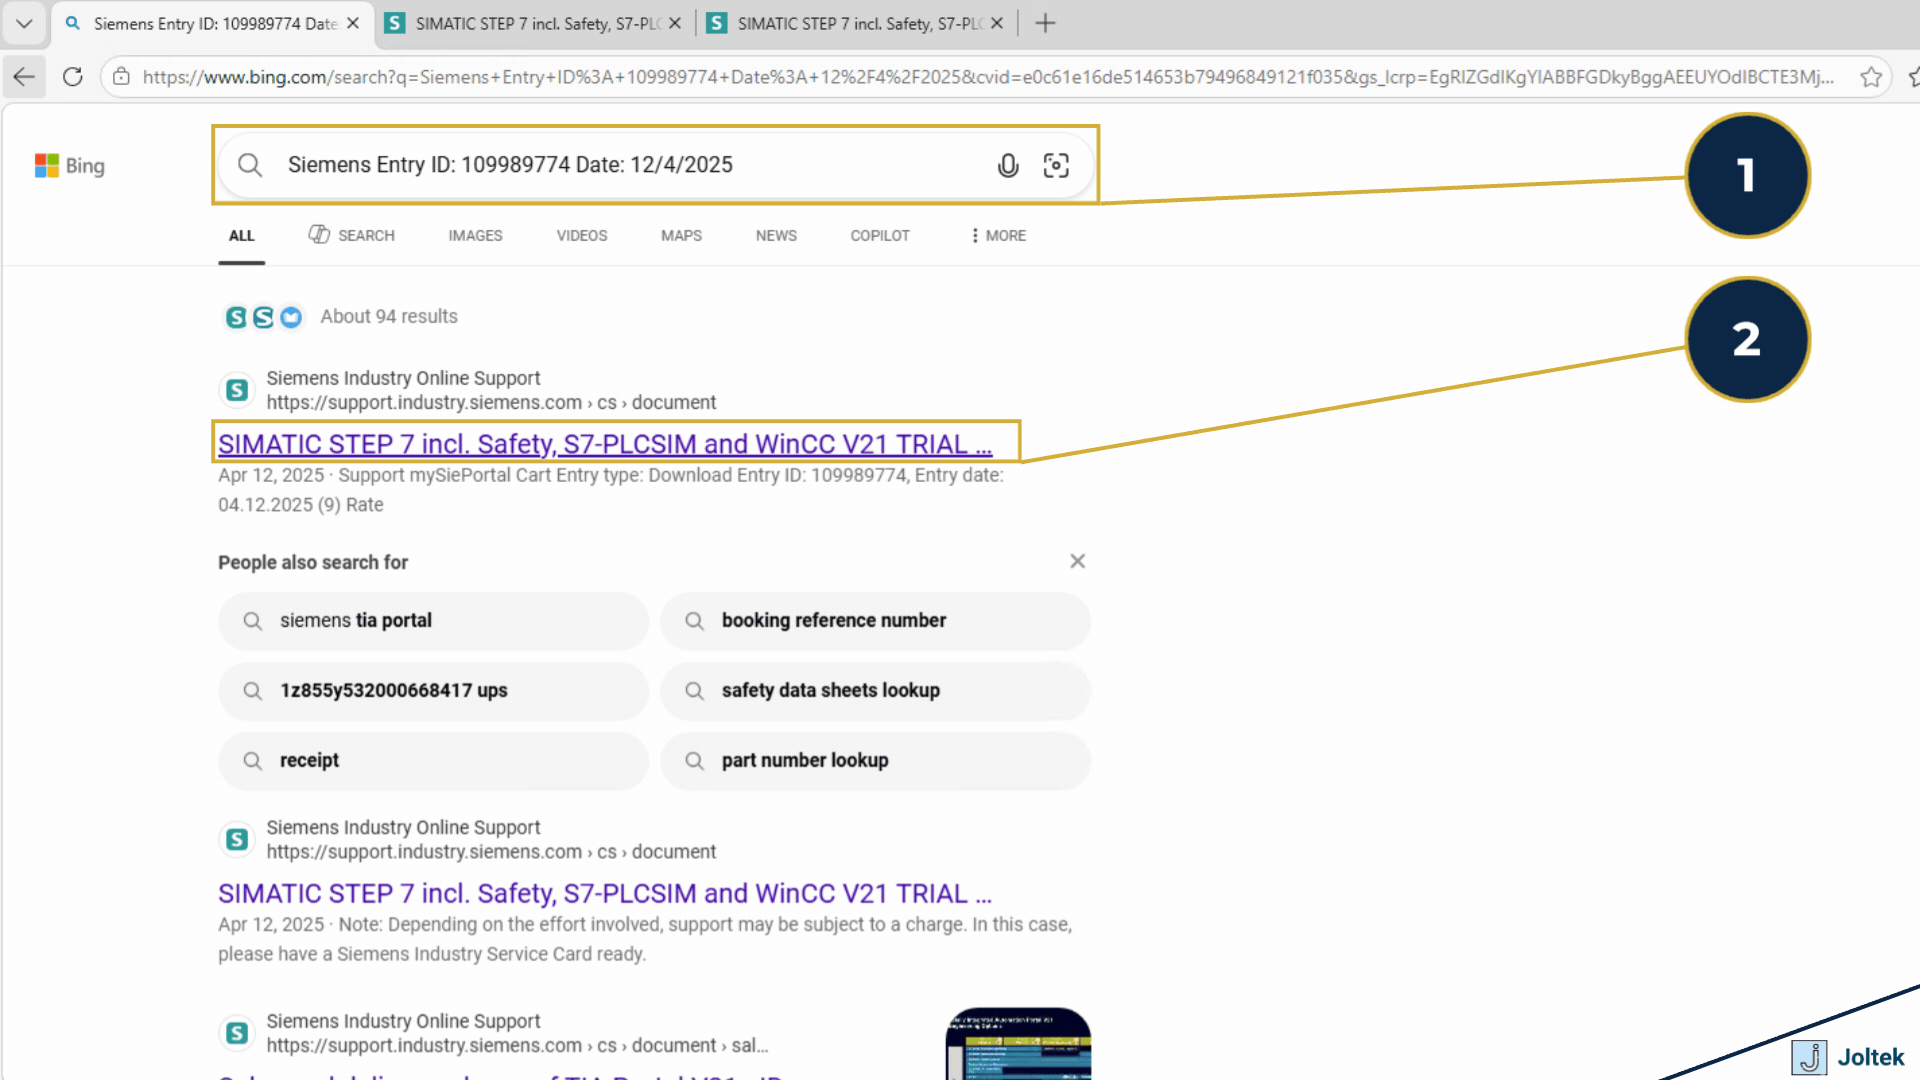Open visual search using the camera icon
1920x1080 pixels.
1056,165
